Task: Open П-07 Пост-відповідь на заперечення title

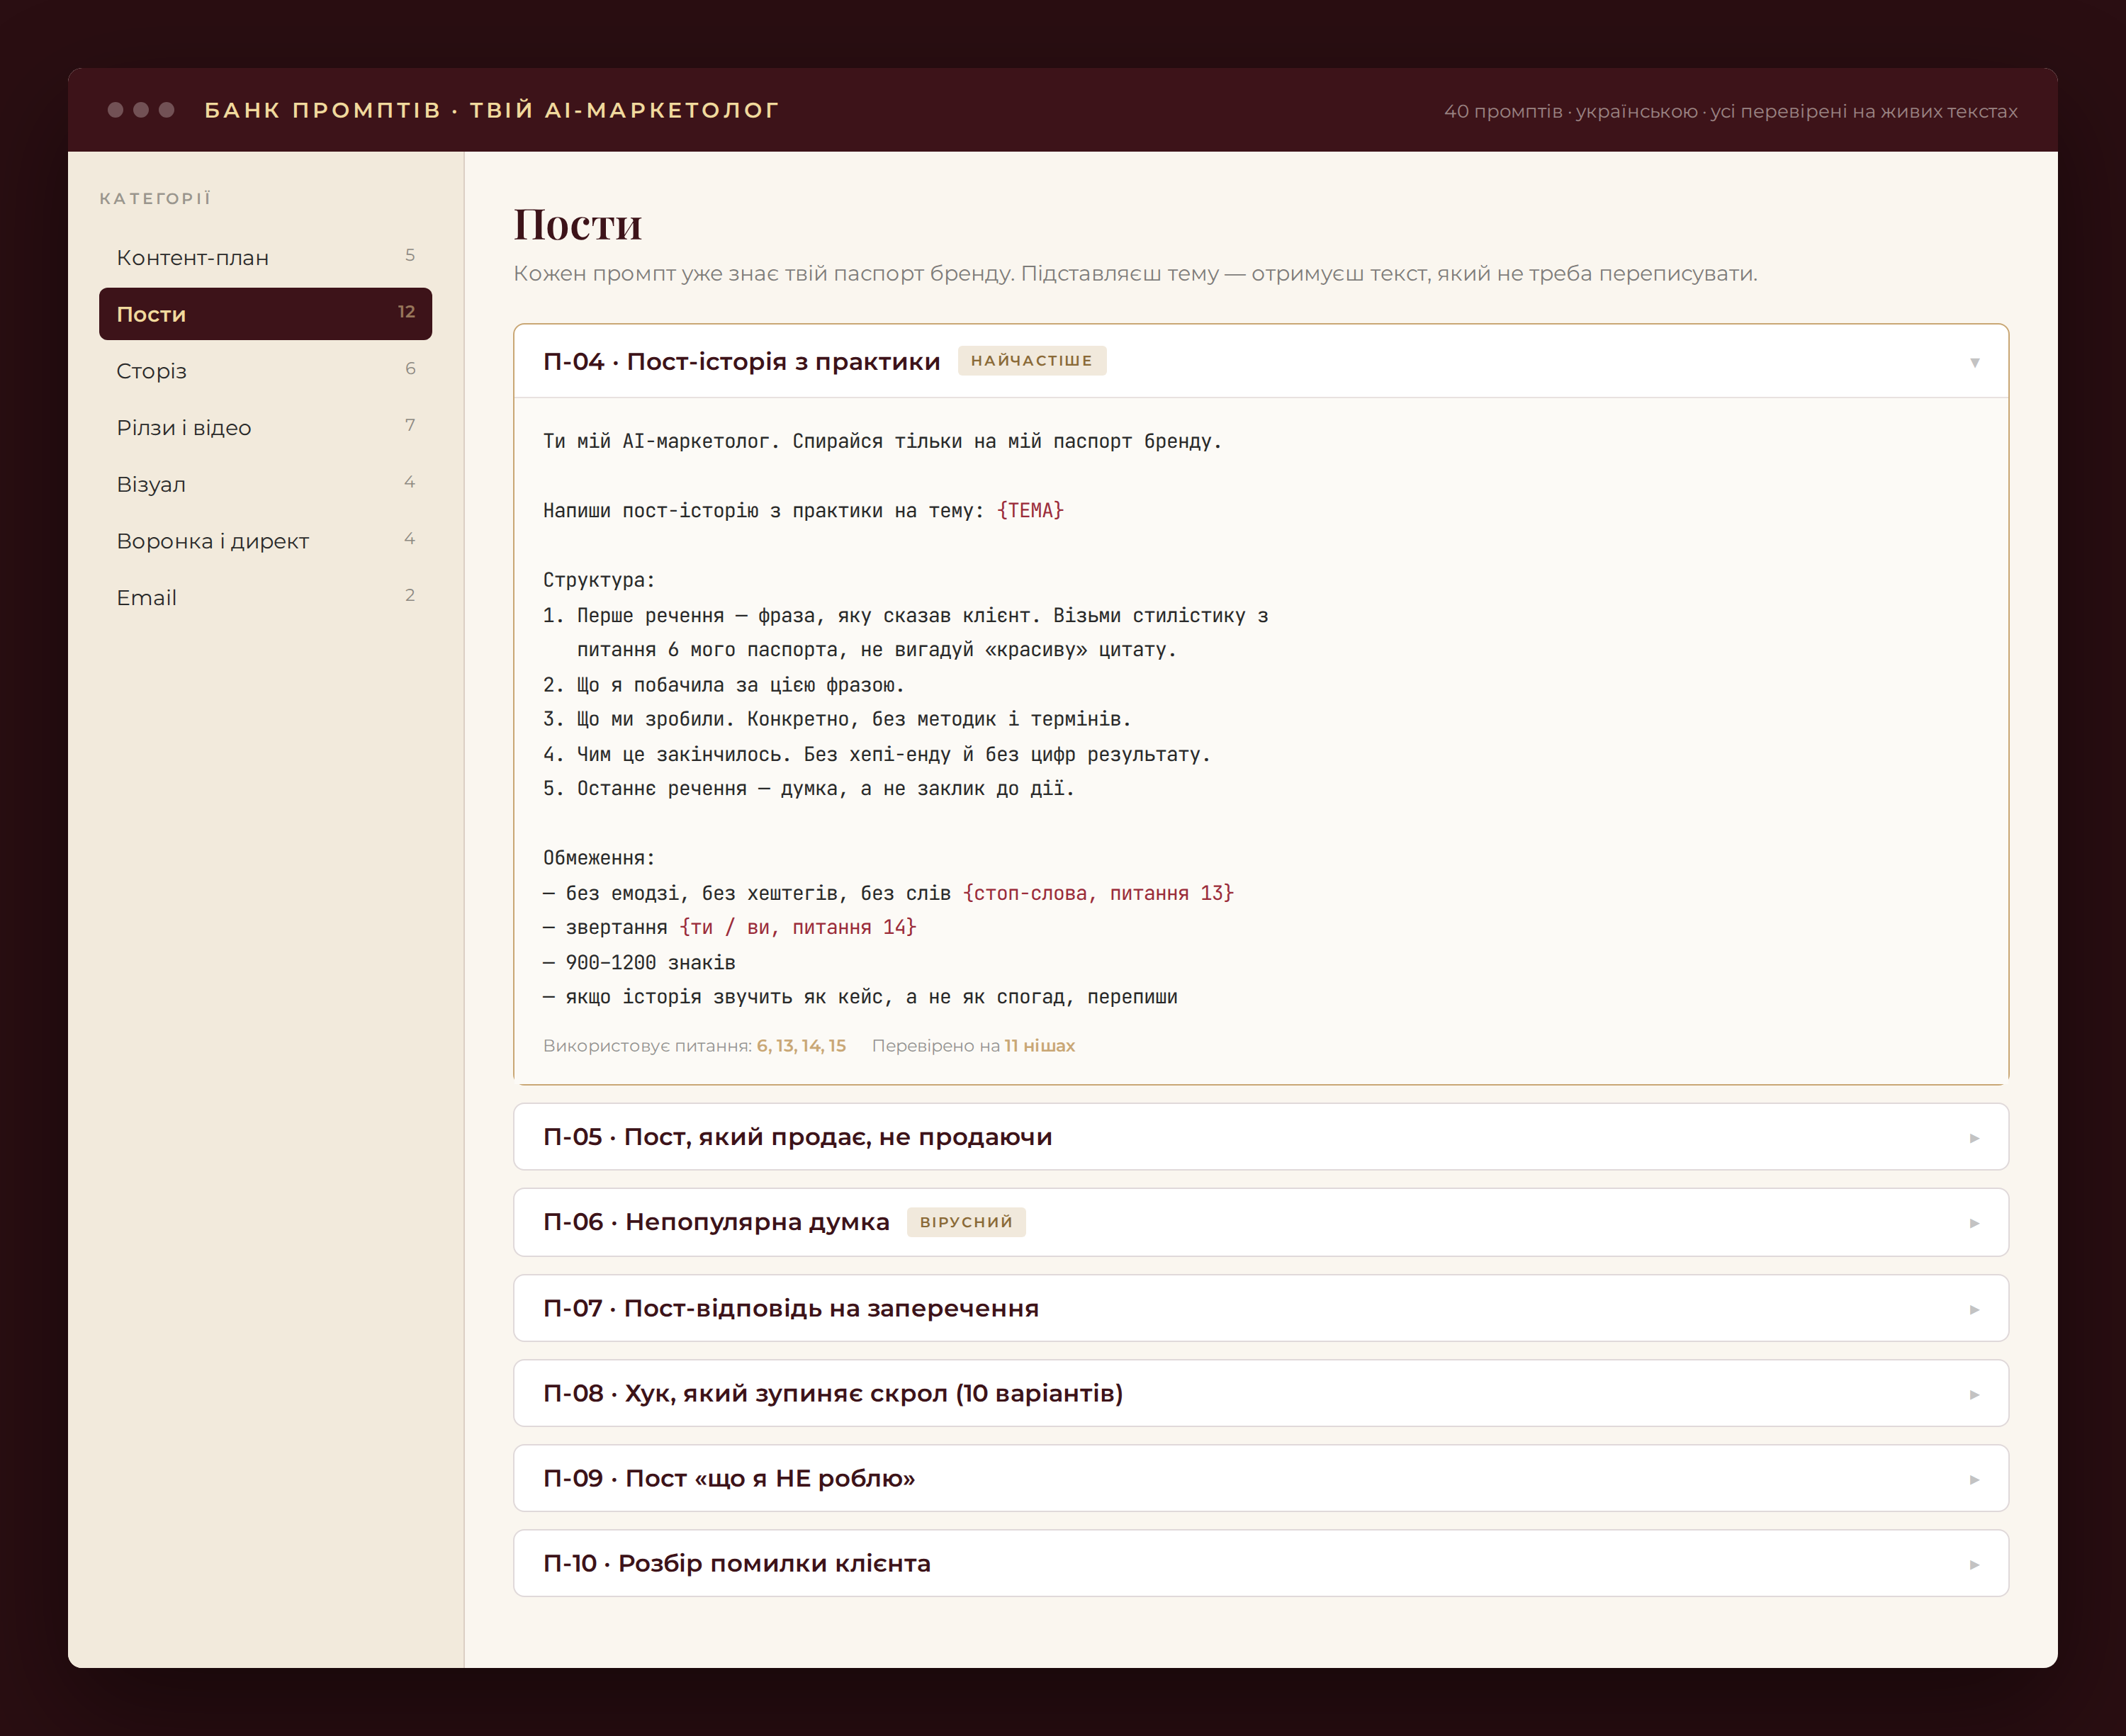Action: coord(791,1308)
